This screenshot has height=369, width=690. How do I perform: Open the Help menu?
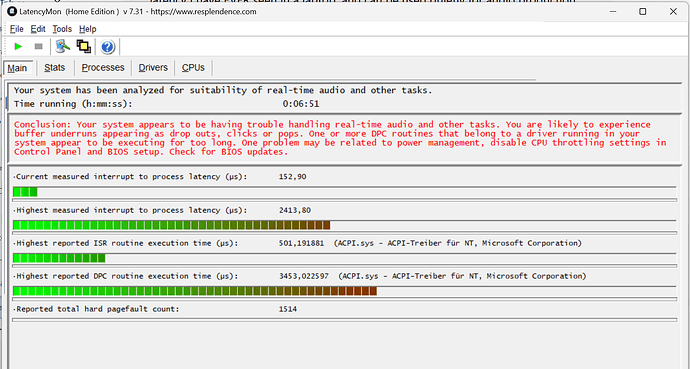(88, 29)
